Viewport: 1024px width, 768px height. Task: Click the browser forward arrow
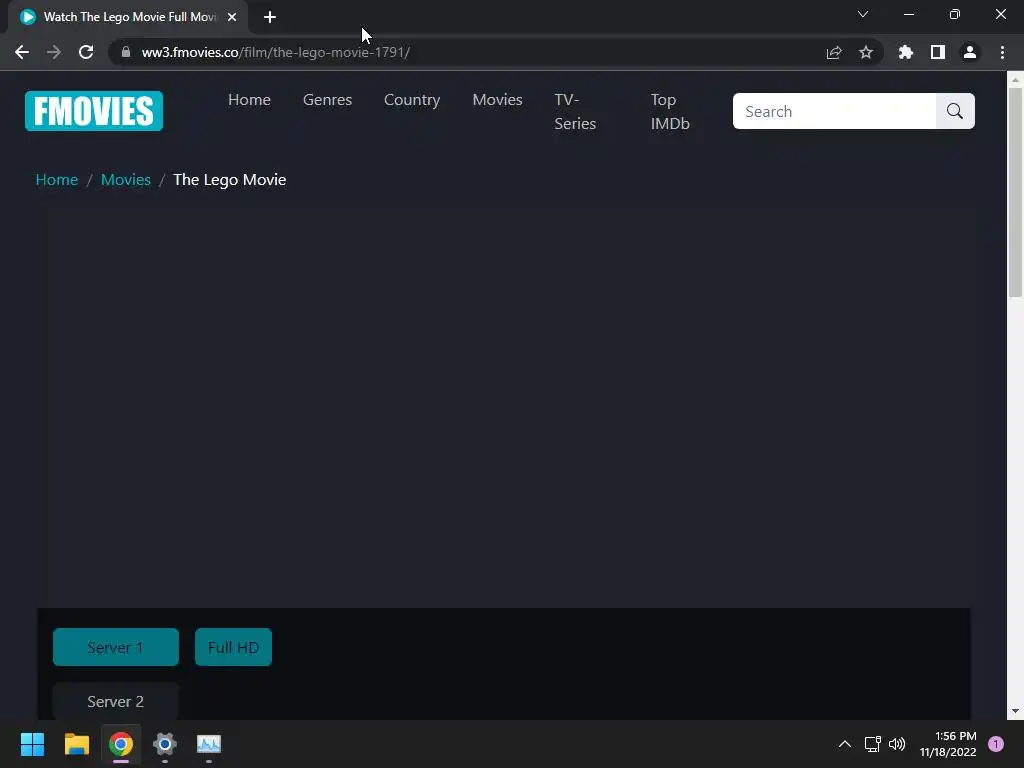(54, 52)
